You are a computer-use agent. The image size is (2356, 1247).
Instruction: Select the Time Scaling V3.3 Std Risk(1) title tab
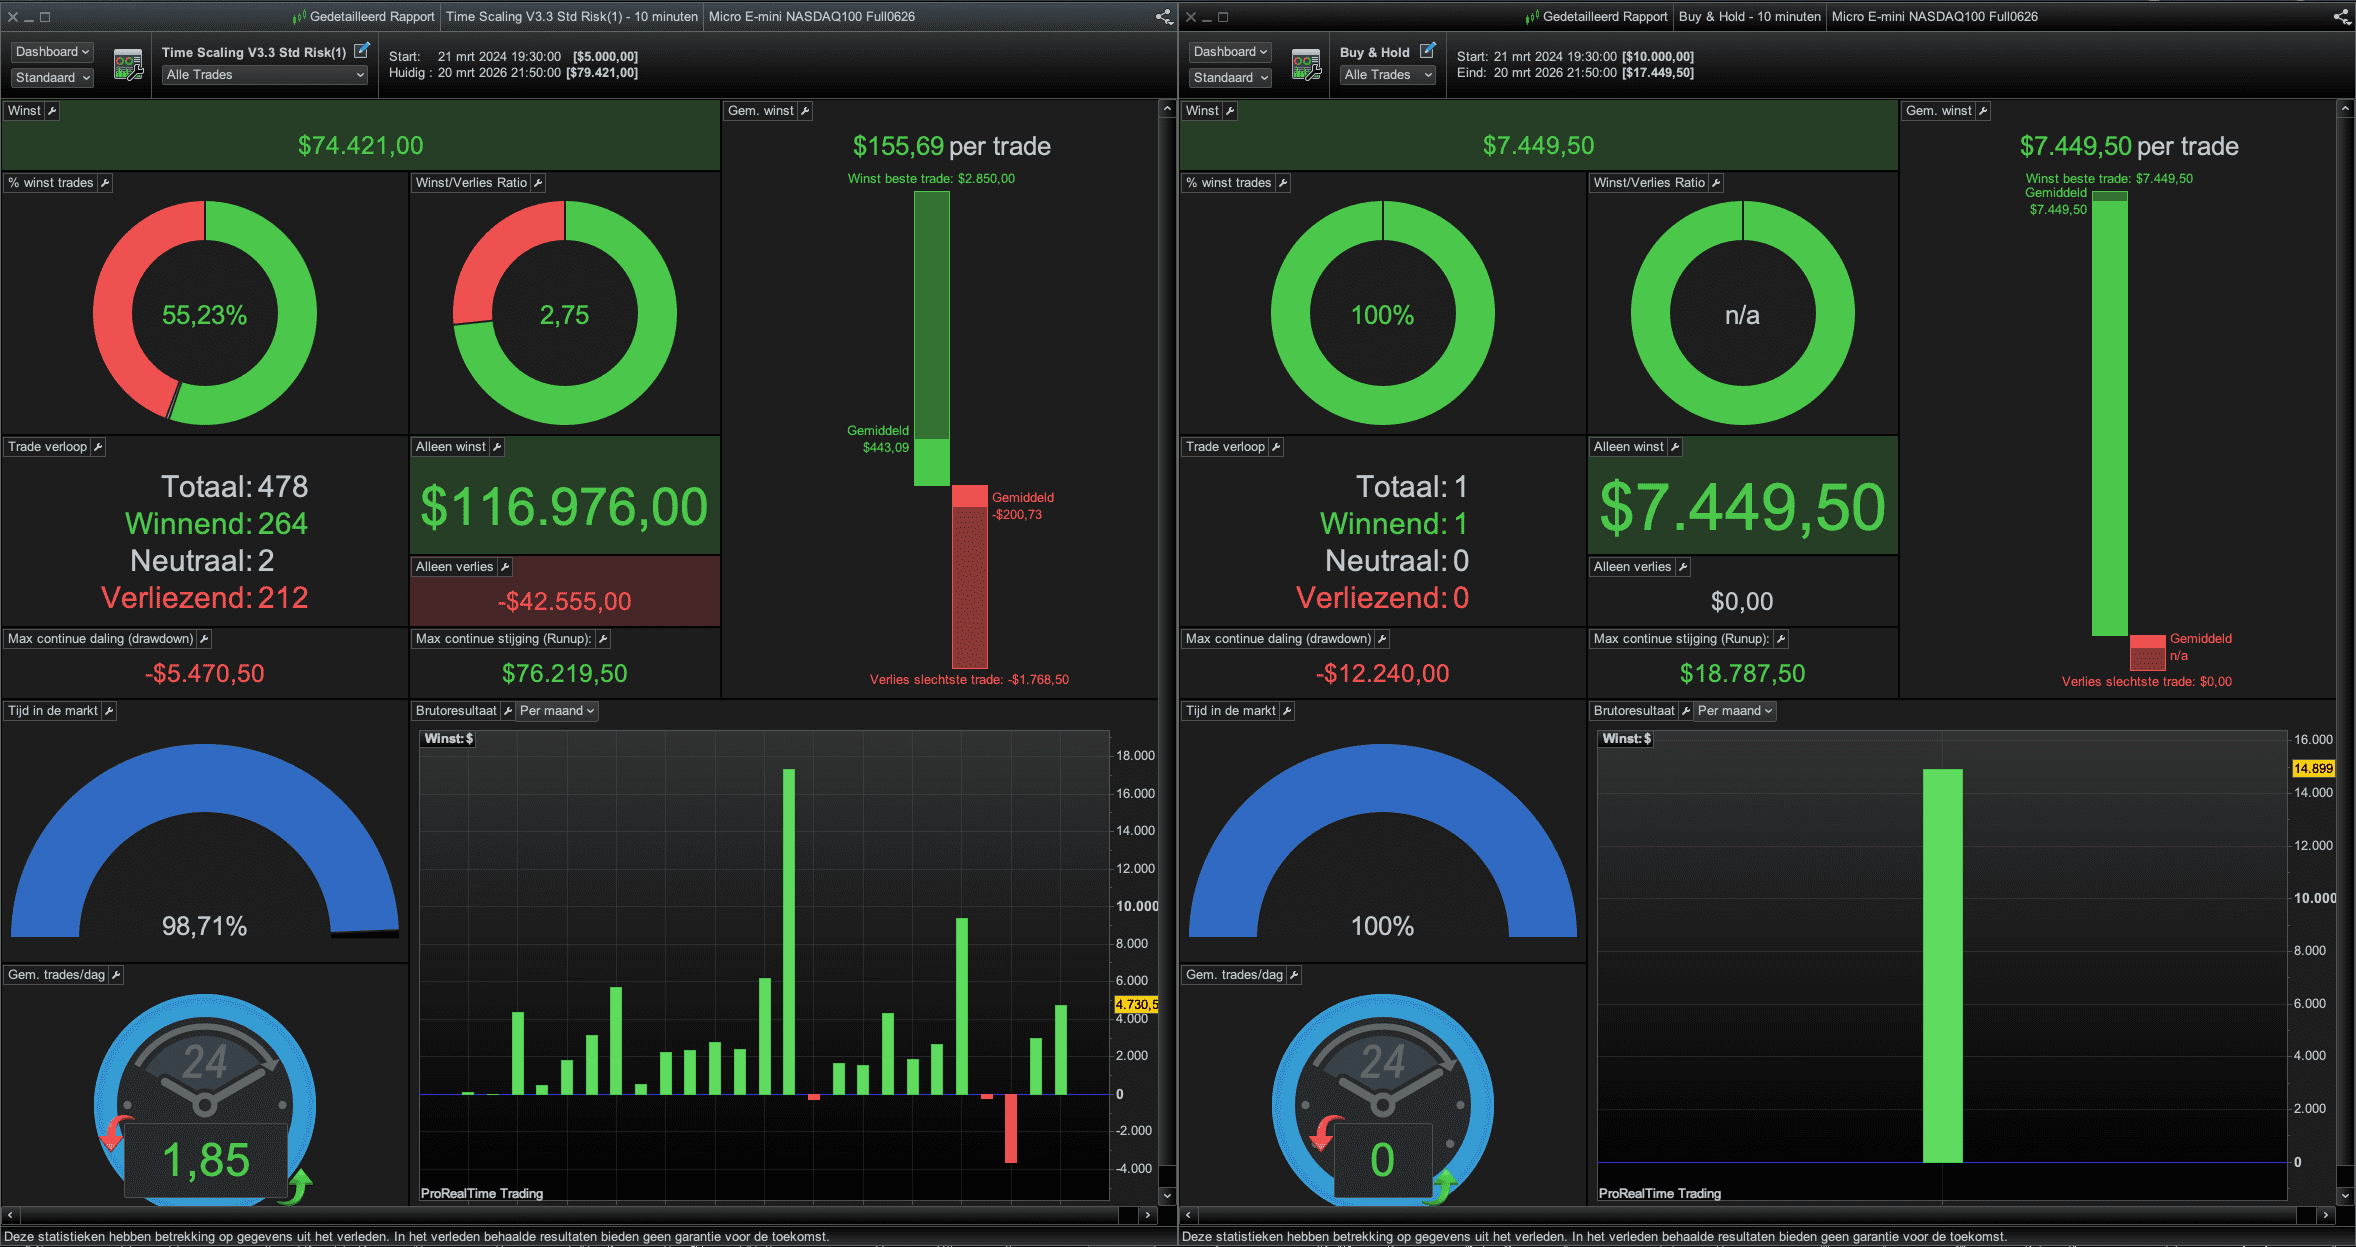click(571, 16)
